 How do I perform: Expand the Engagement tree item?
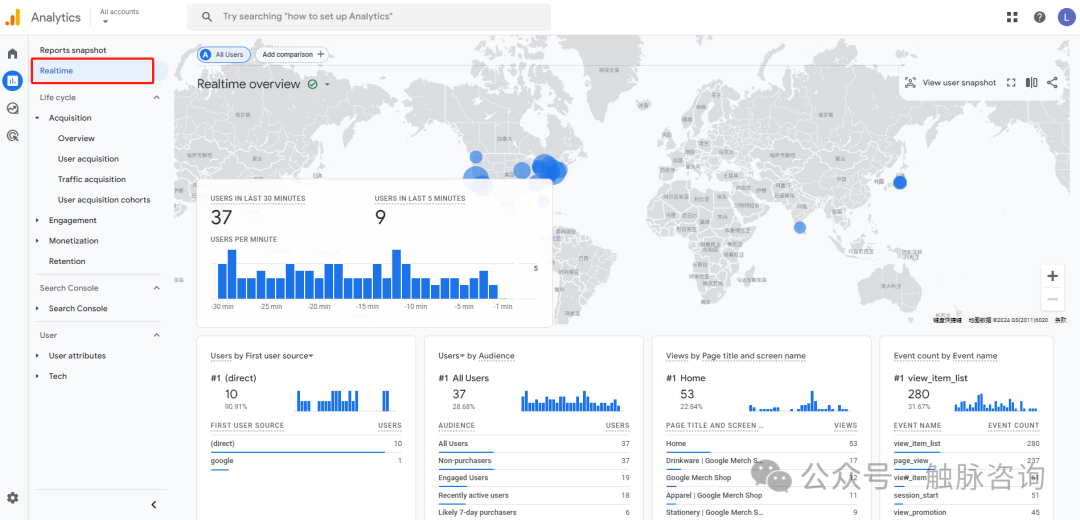coord(38,221)
